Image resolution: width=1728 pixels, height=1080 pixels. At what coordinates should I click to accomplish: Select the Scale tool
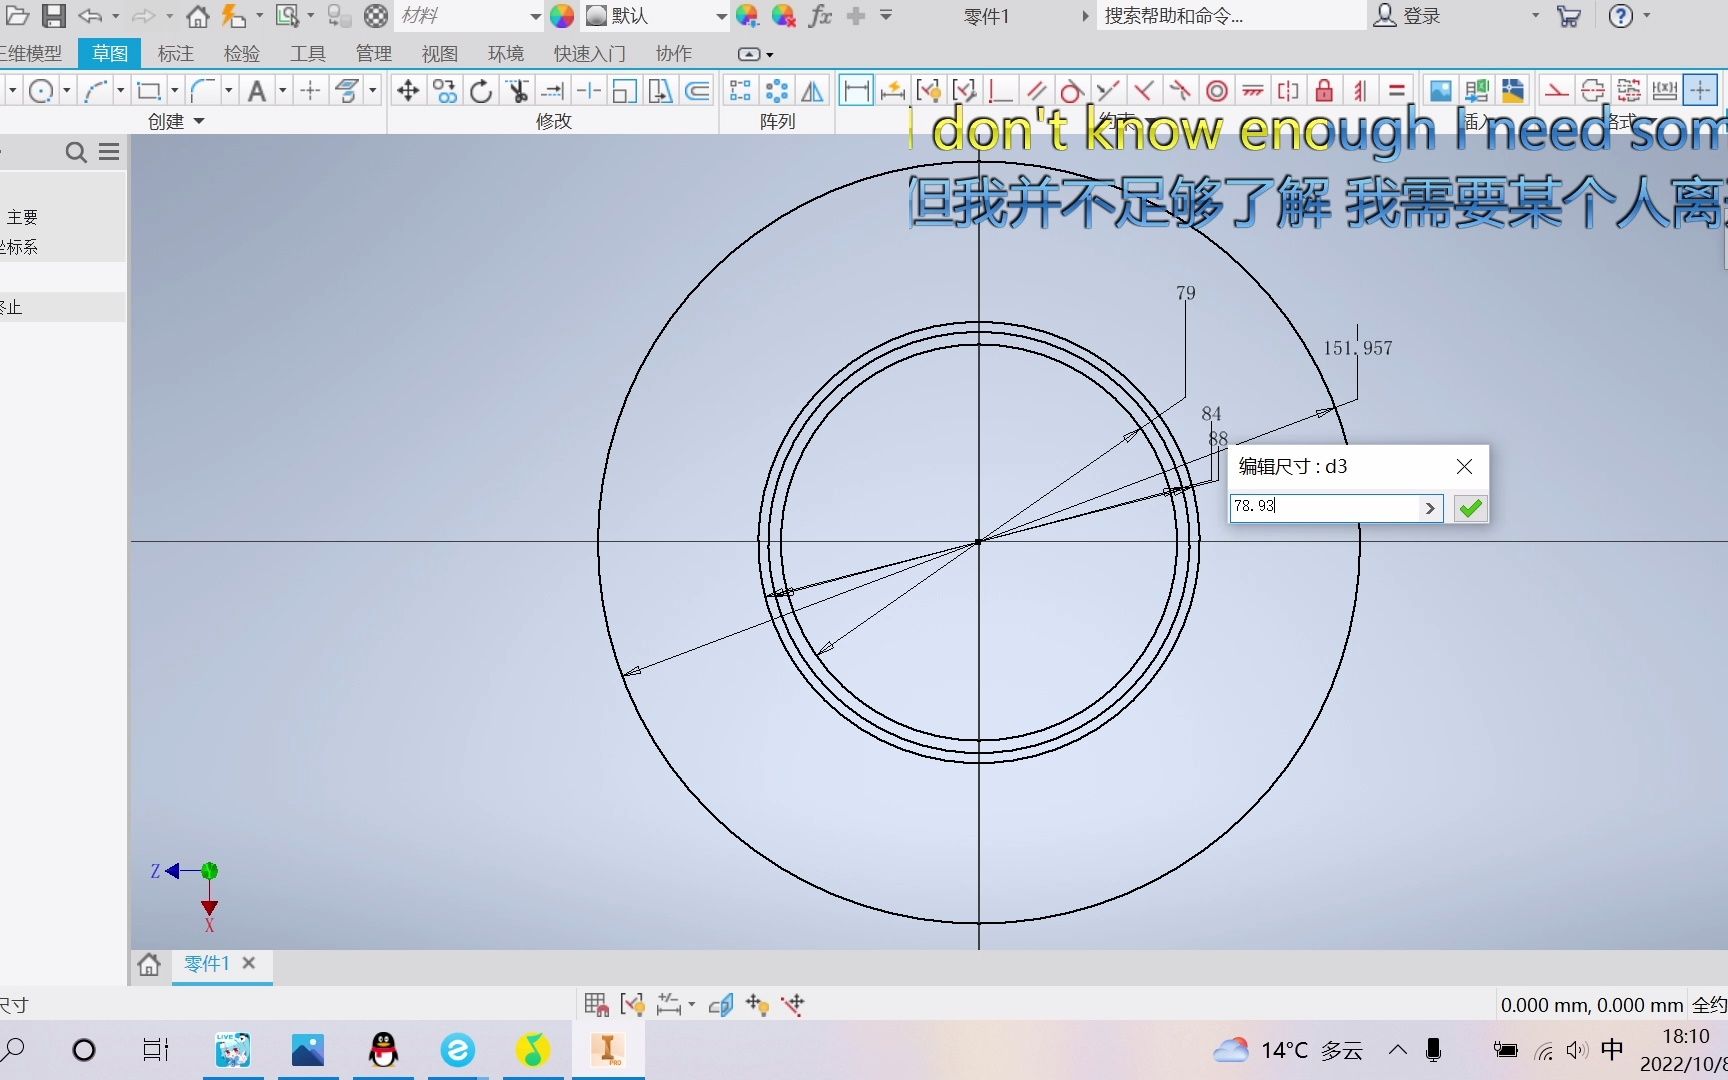pos(625,91)
